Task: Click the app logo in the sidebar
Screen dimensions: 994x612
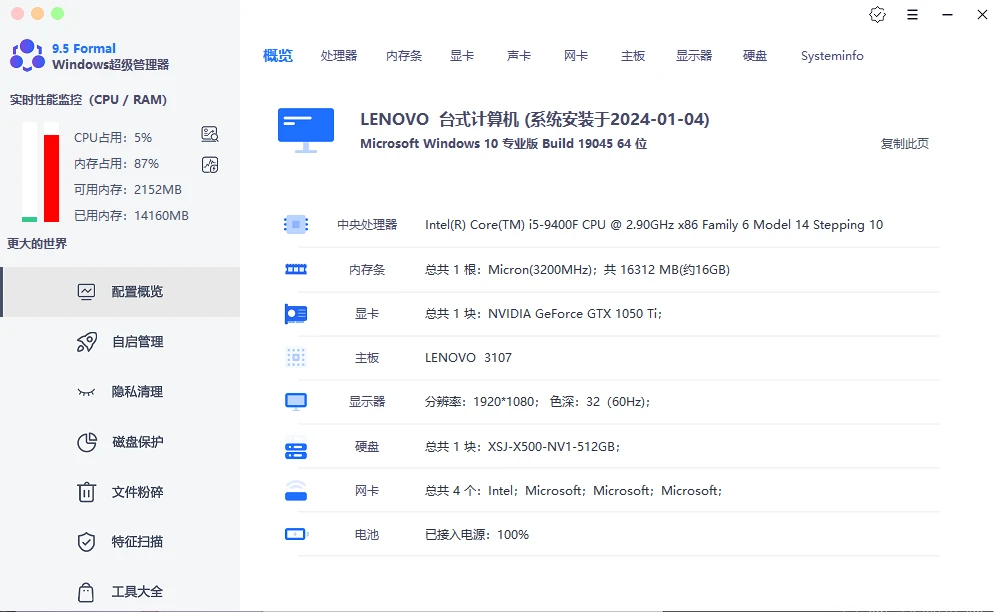Action: tap(27, 55)
